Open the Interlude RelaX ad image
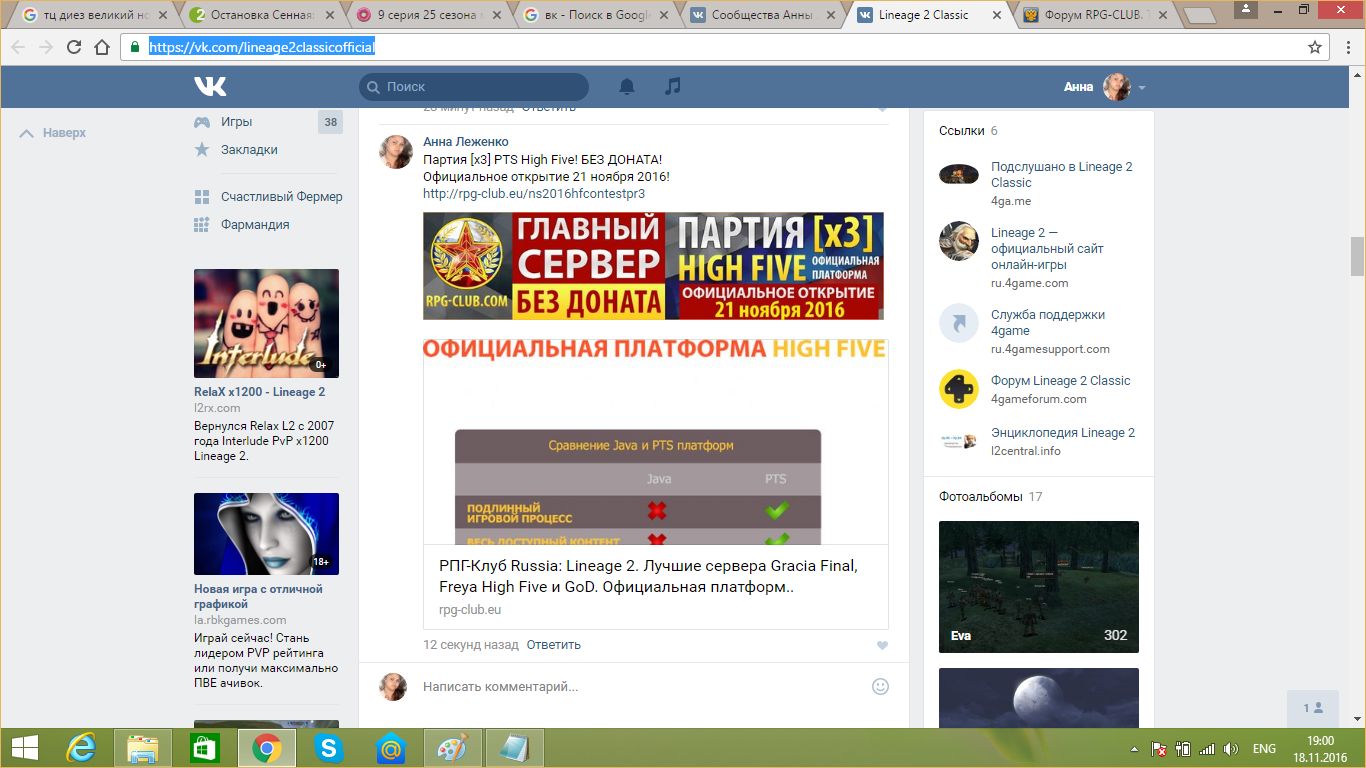Screen dimensions: 1366x768 266,323
